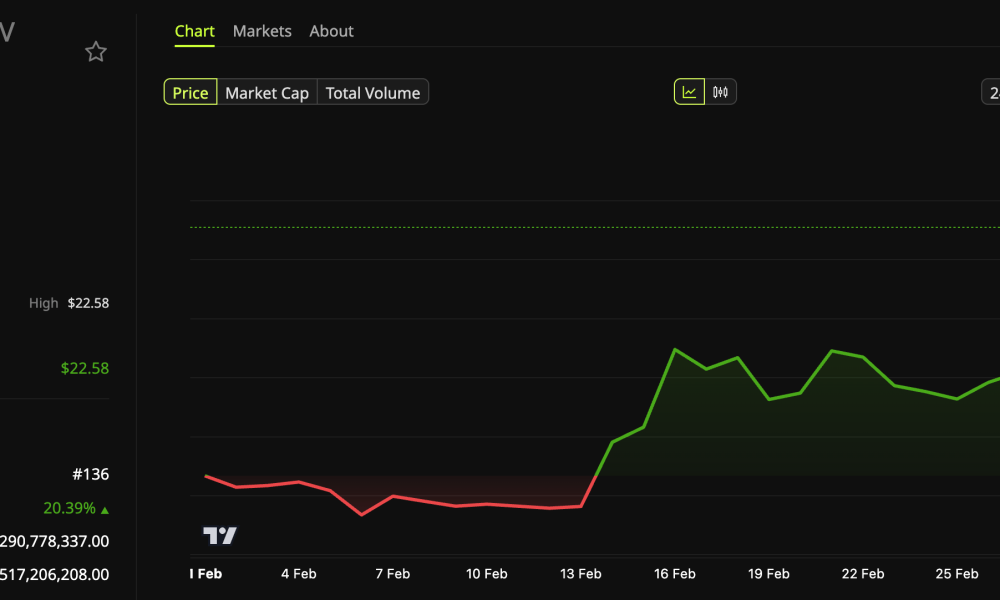The width and height of the screenshot is (1000, 600).
Task: Show the Total Volume chart
Action: 372,92
